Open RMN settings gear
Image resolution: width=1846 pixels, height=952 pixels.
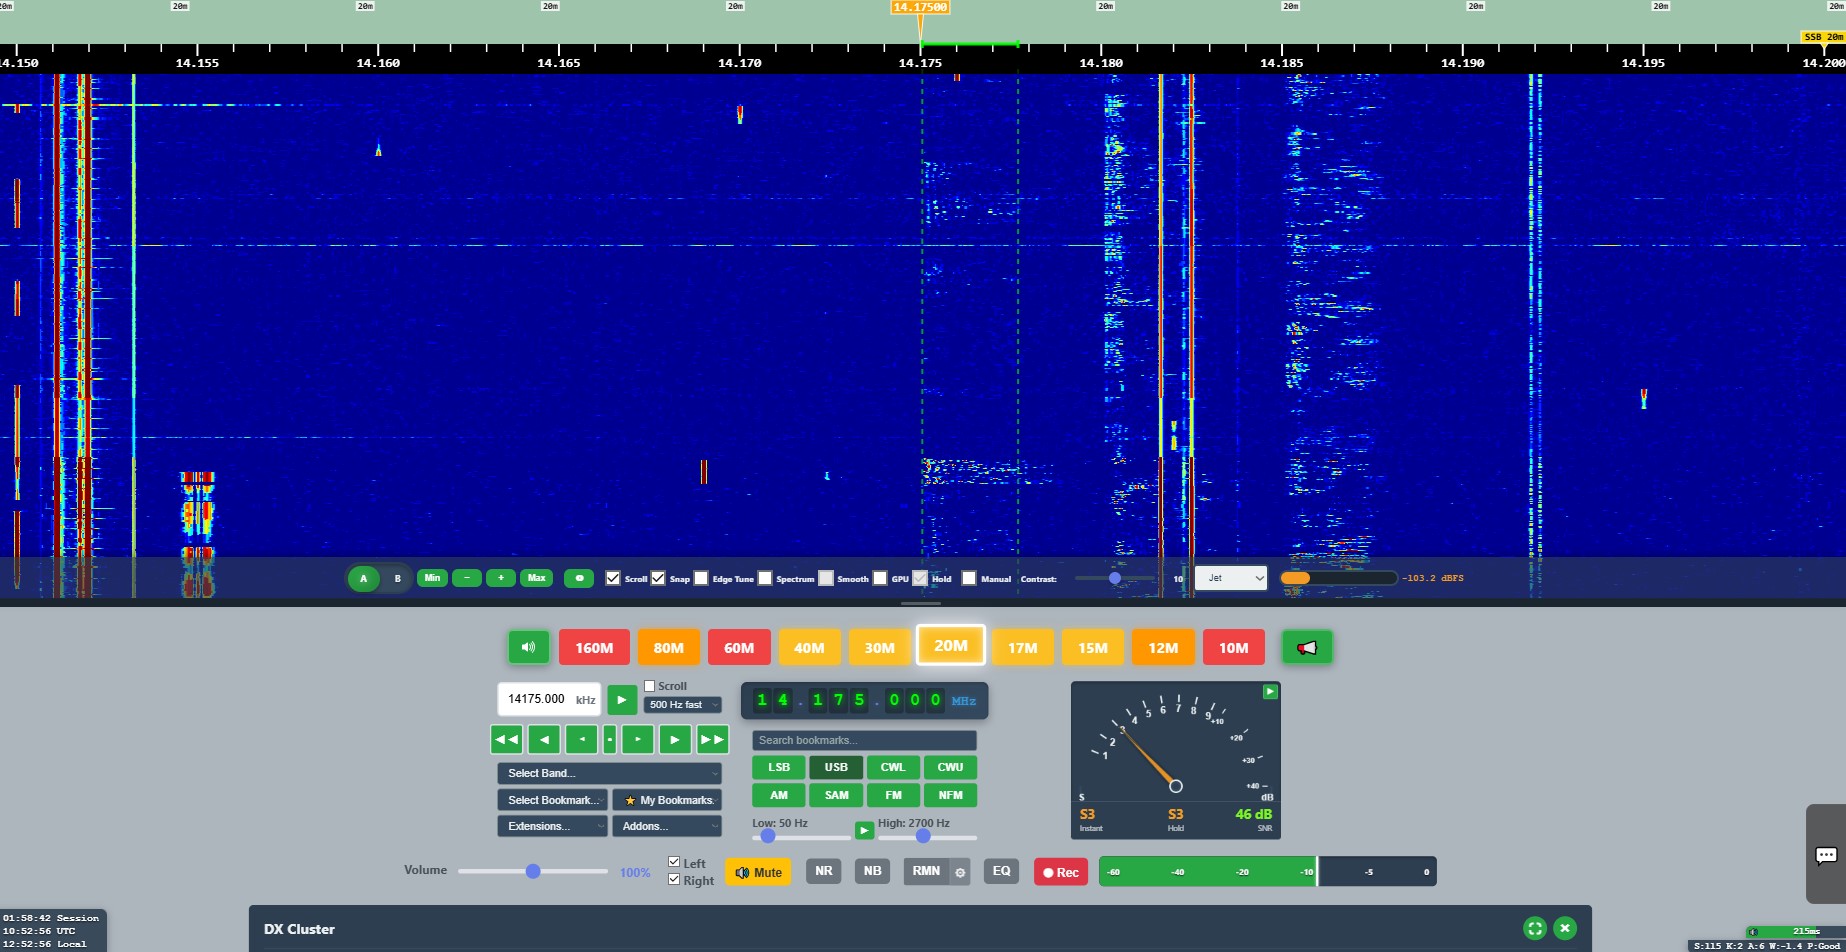[x=960, y=872]
